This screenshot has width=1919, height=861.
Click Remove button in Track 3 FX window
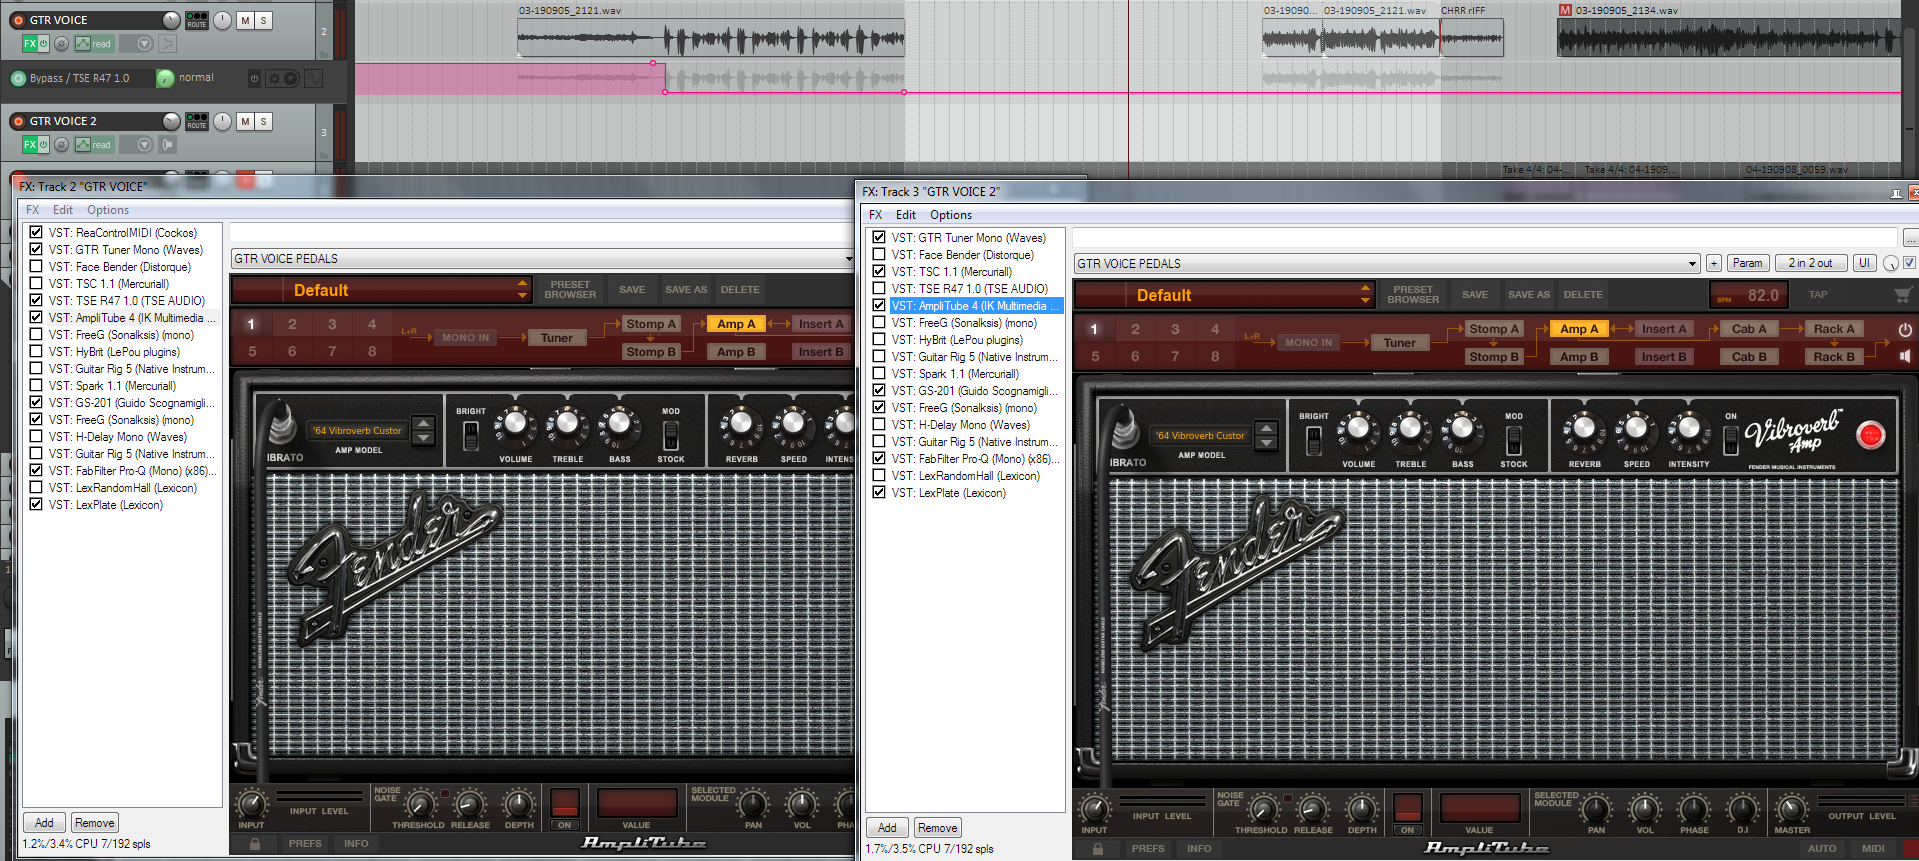point(938,828)
